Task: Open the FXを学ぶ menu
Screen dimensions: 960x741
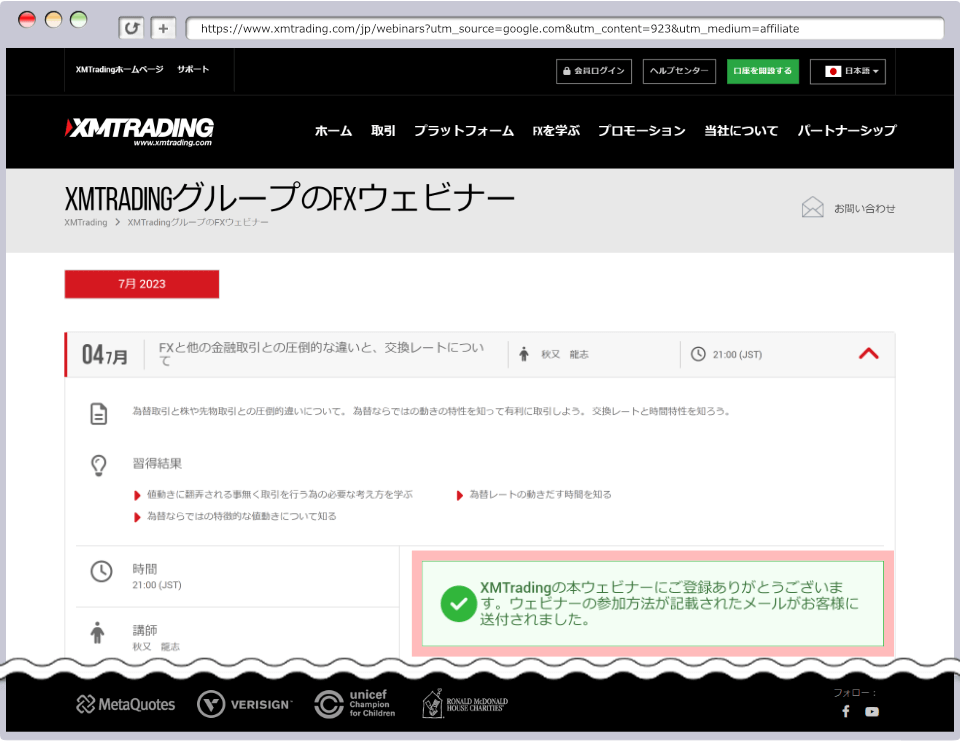Action: [556, 131]
